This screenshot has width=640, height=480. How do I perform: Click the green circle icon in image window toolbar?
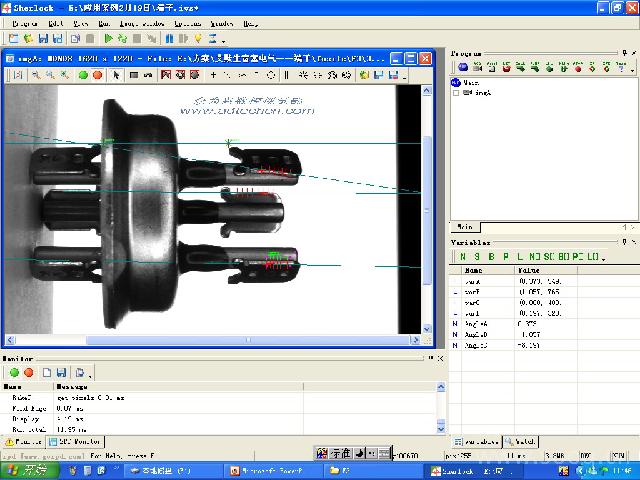pyautogui.click(x=83, y=75)
